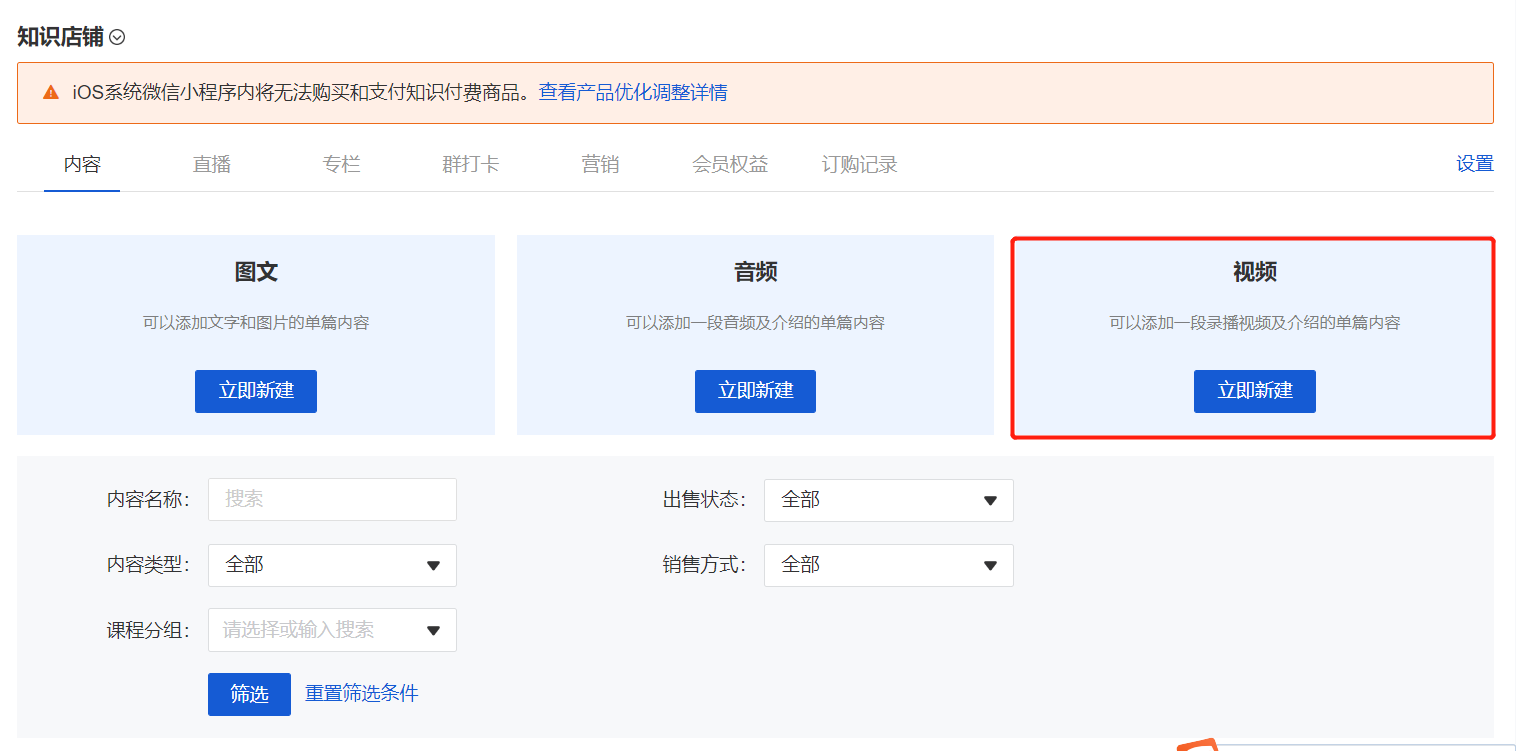Click the 音频 card title

click(x=755, y=272)
